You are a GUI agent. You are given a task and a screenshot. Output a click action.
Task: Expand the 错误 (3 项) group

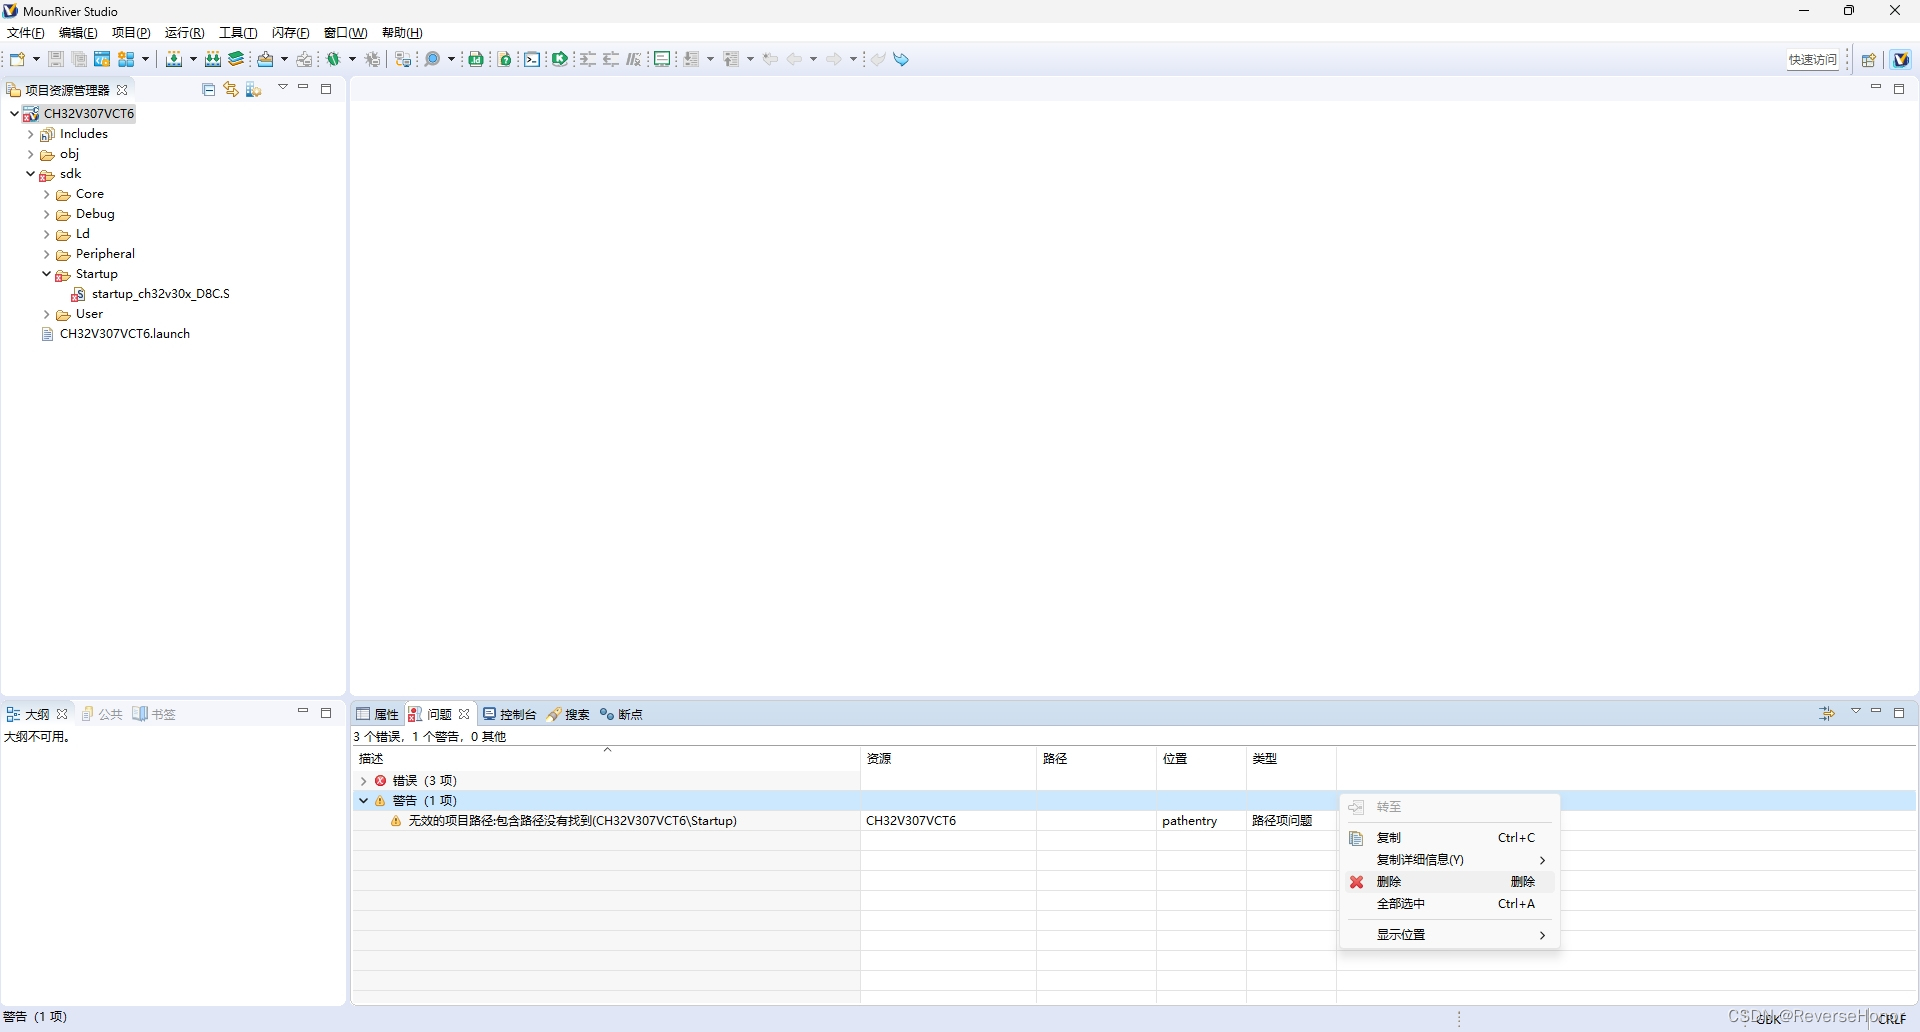[x=363, y=781]
